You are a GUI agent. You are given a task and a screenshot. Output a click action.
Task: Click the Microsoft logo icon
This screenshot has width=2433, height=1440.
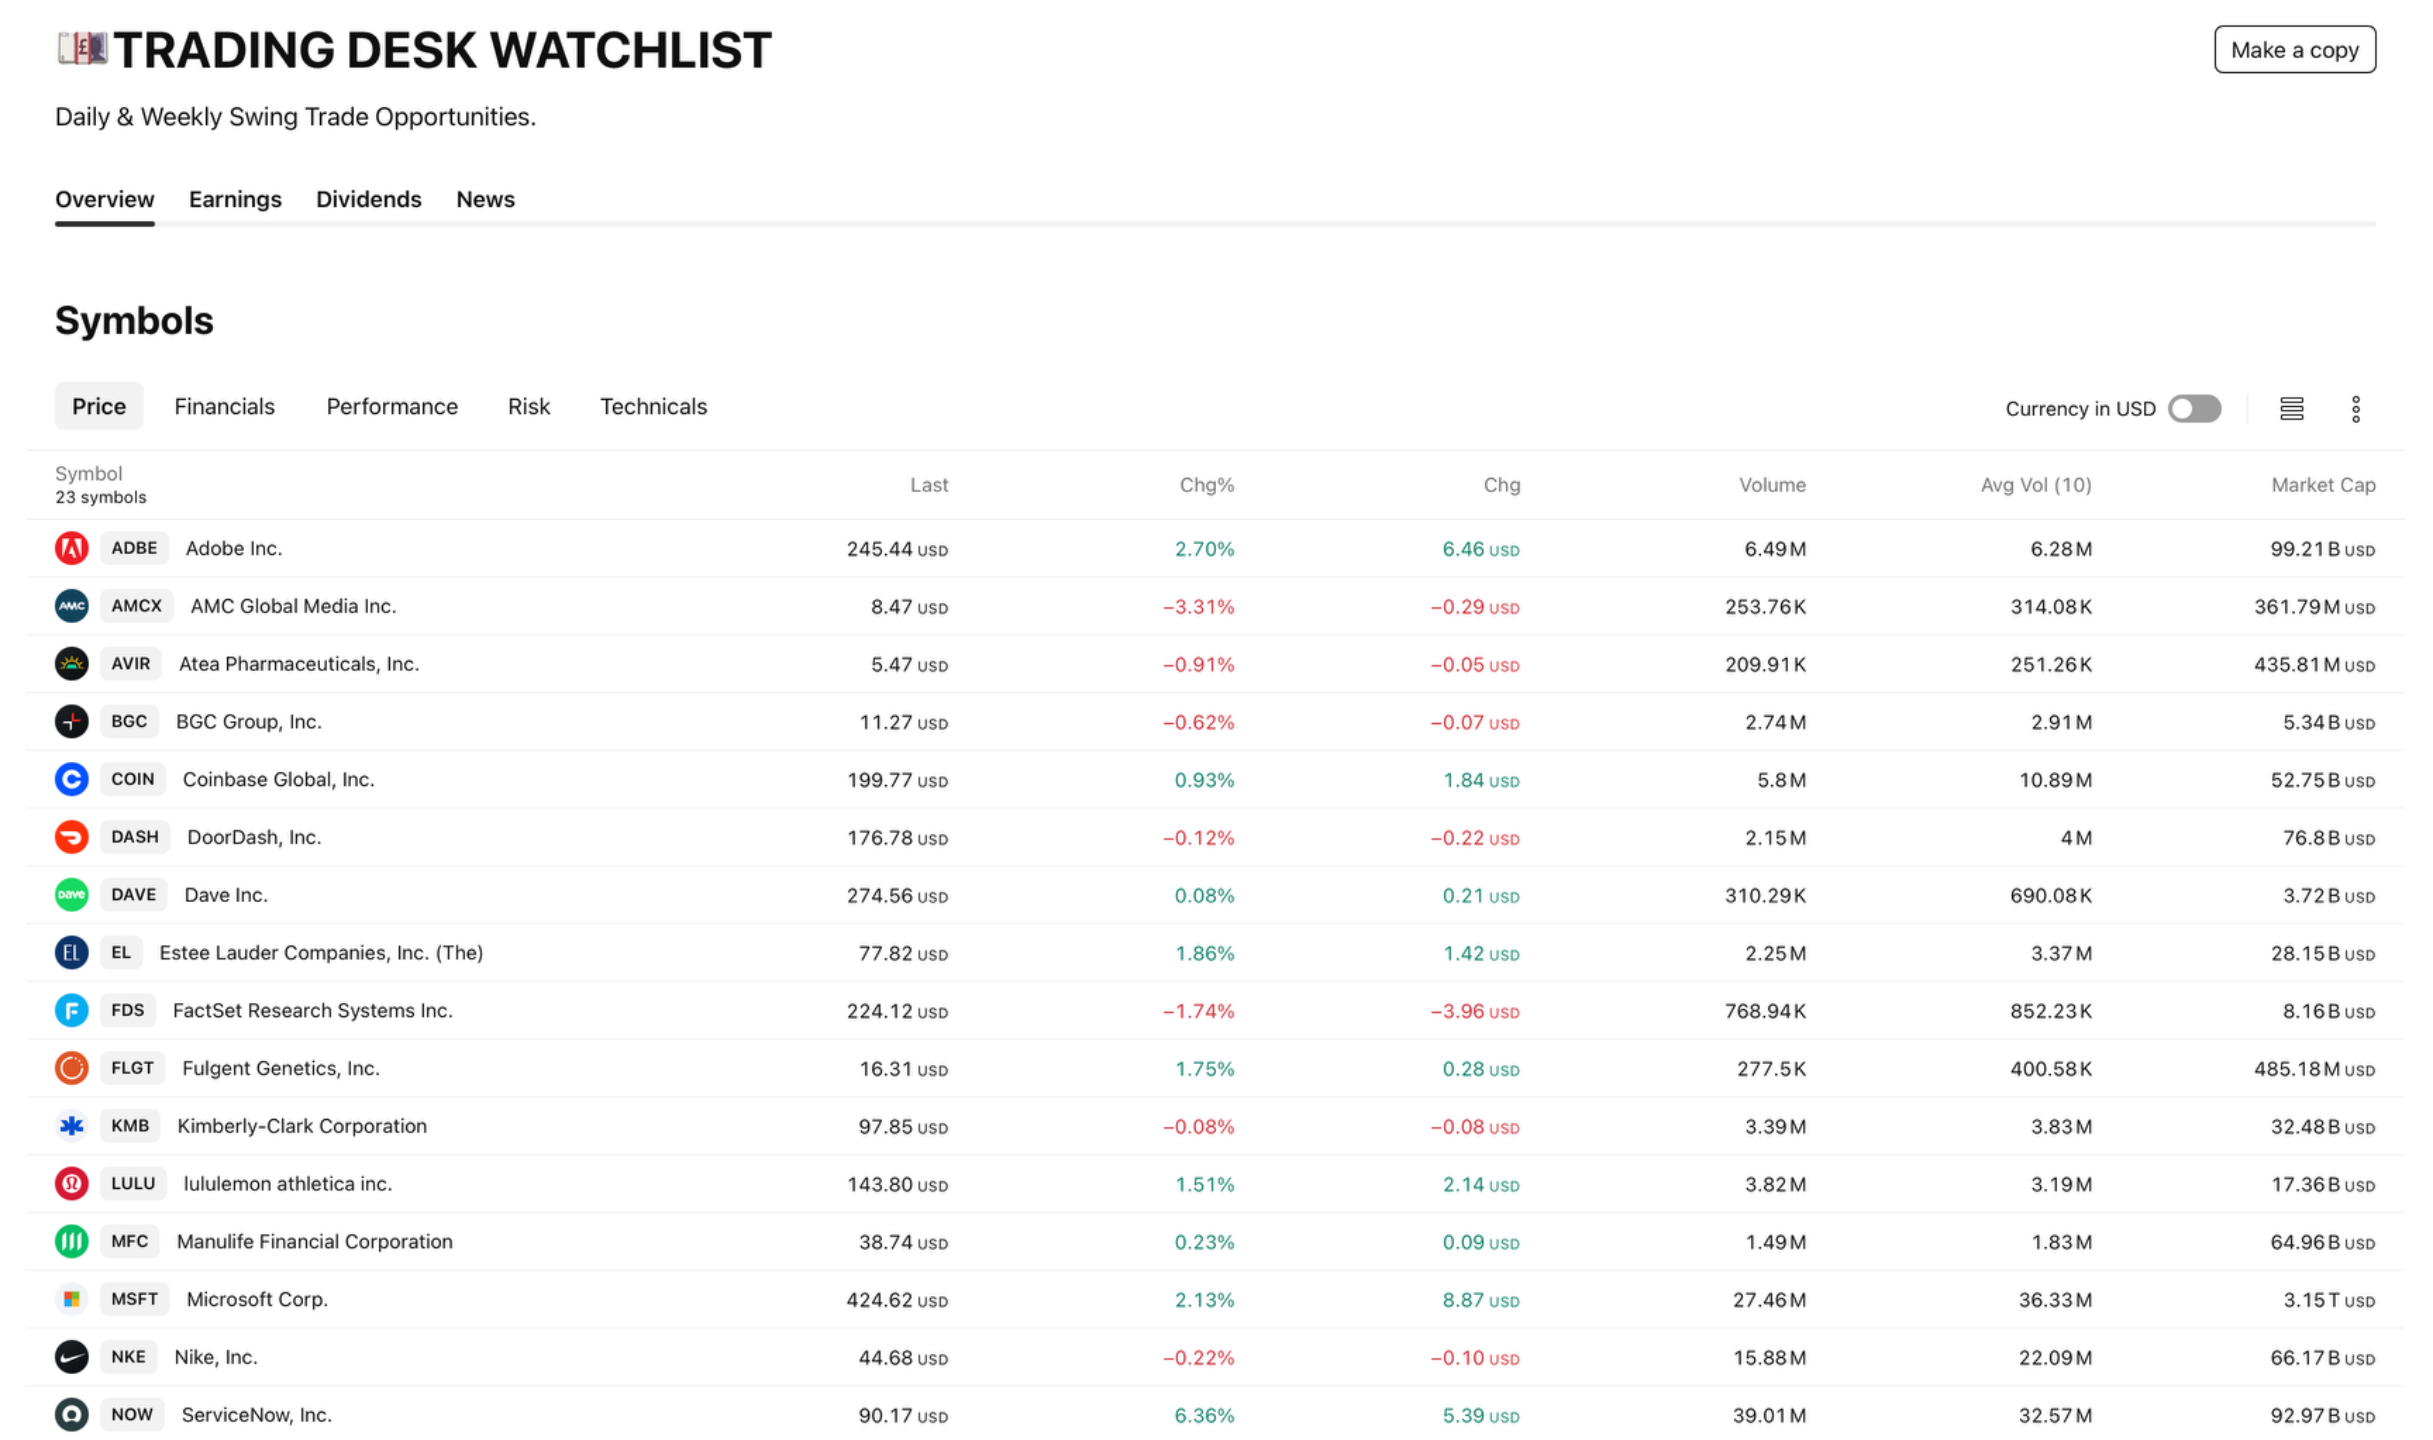tap(71, 1300)
